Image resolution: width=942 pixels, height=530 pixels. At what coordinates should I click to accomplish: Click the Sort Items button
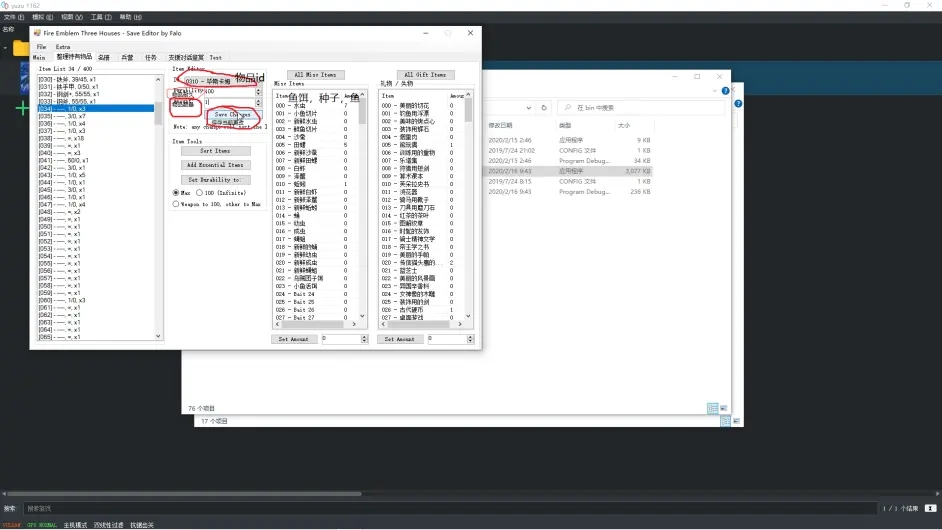click(x=215, y=151)
